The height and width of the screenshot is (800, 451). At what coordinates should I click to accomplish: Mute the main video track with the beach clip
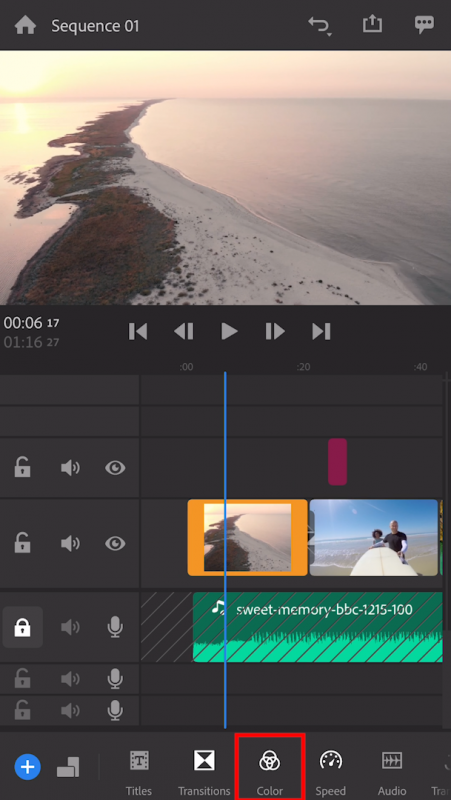point(70,543)
